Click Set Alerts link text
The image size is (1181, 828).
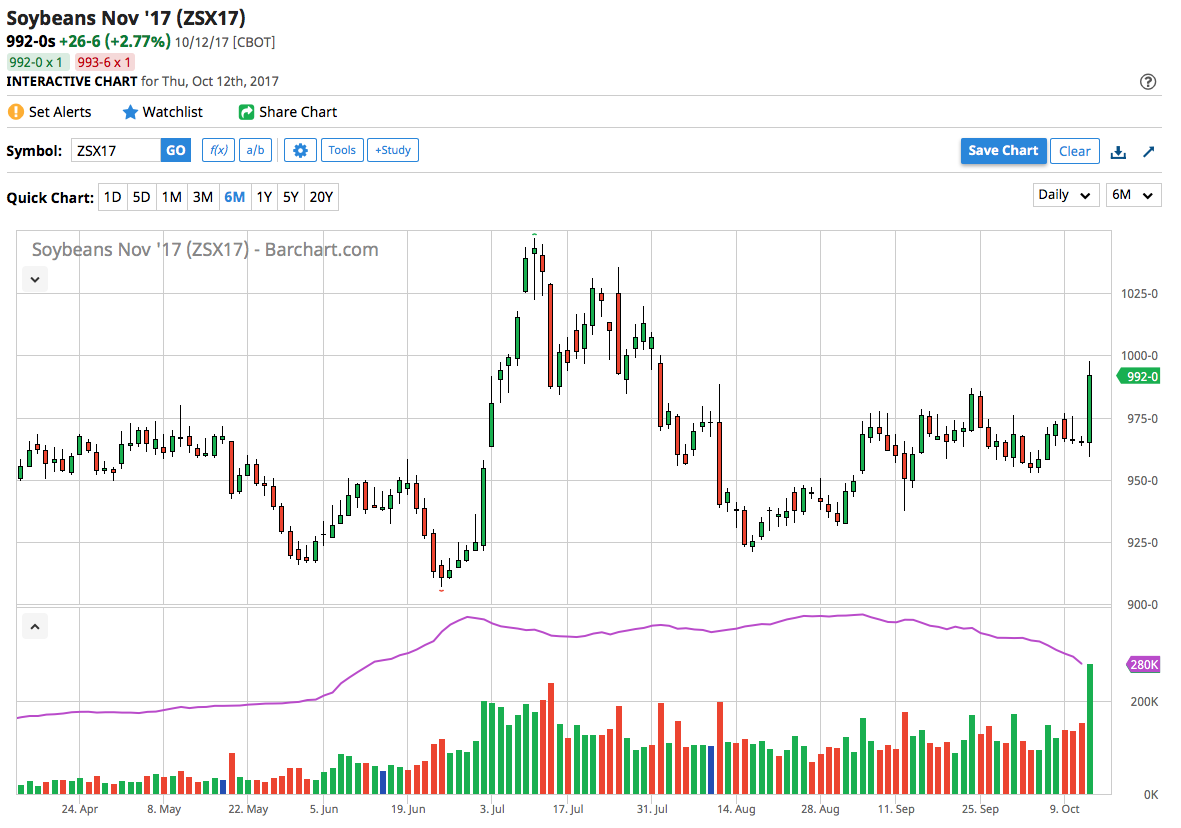coord(60,112)
